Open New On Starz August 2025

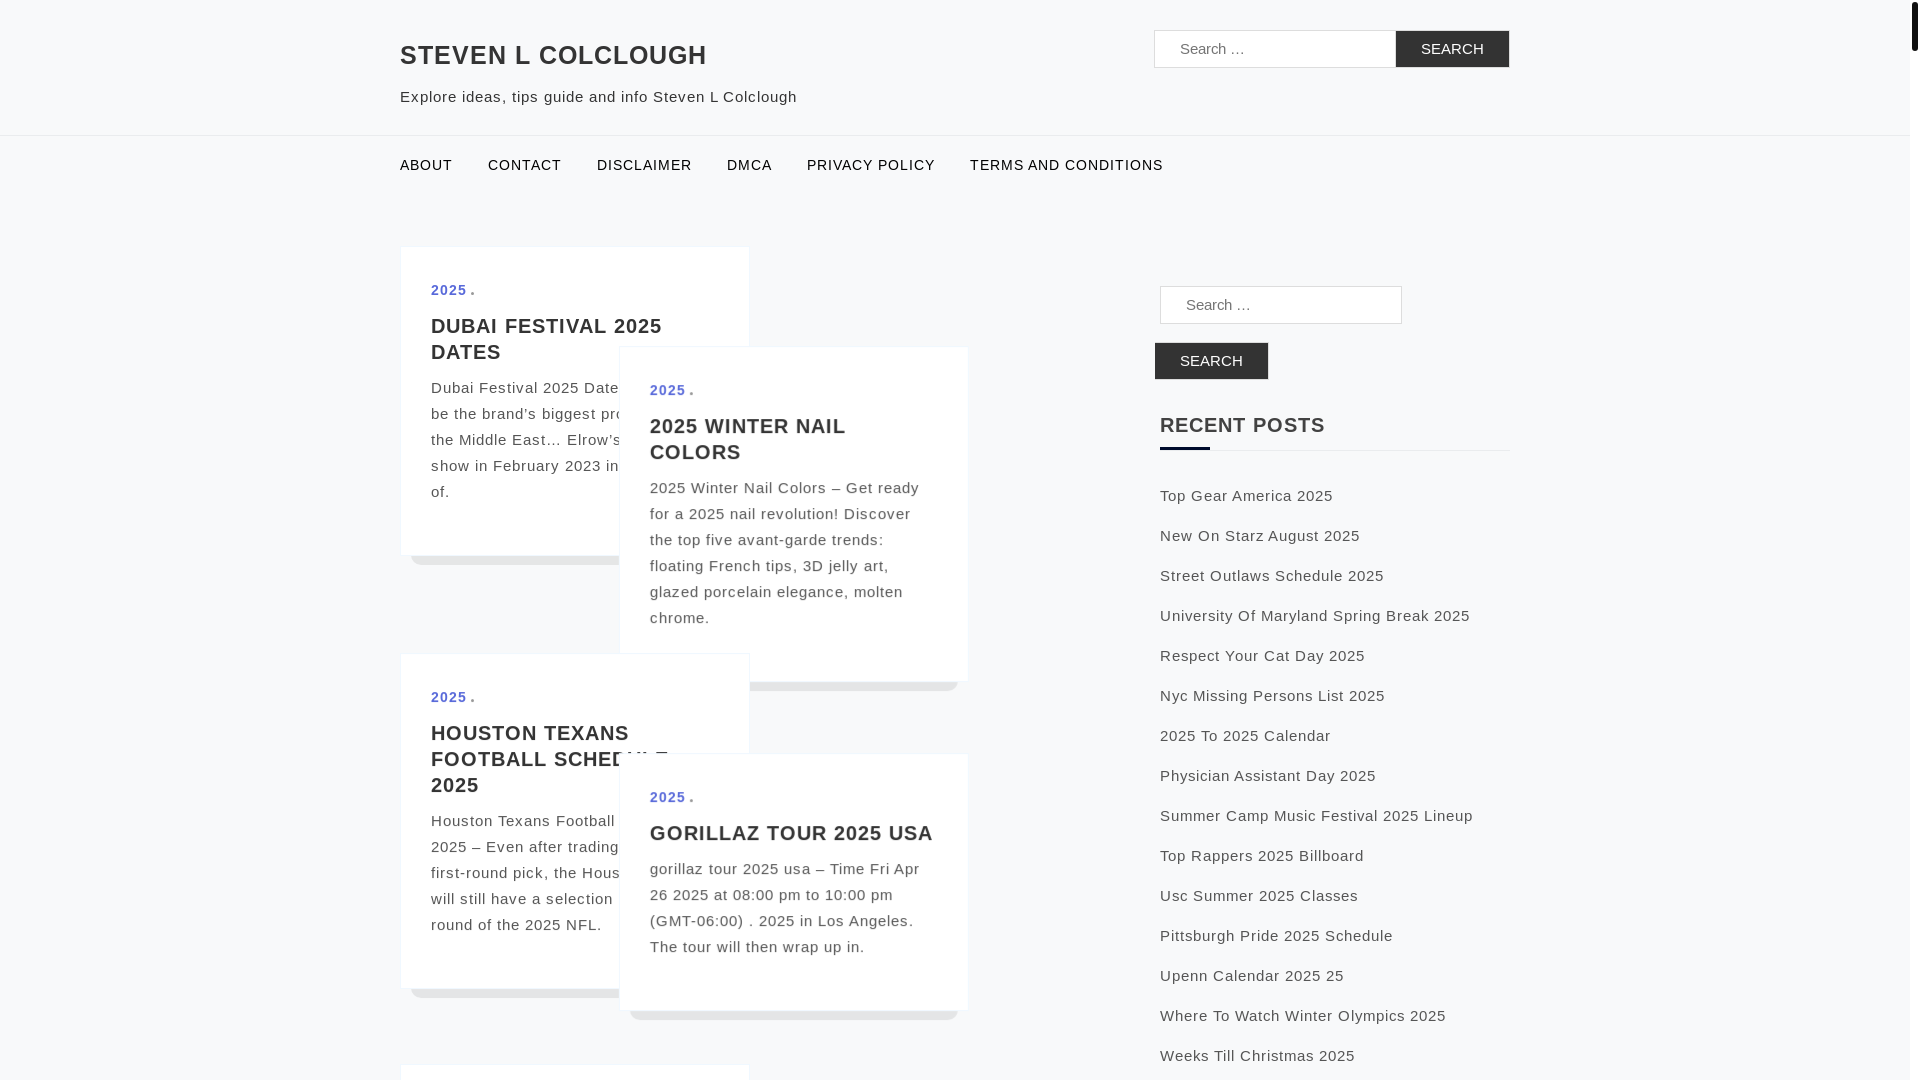[x=1260, y=536]
